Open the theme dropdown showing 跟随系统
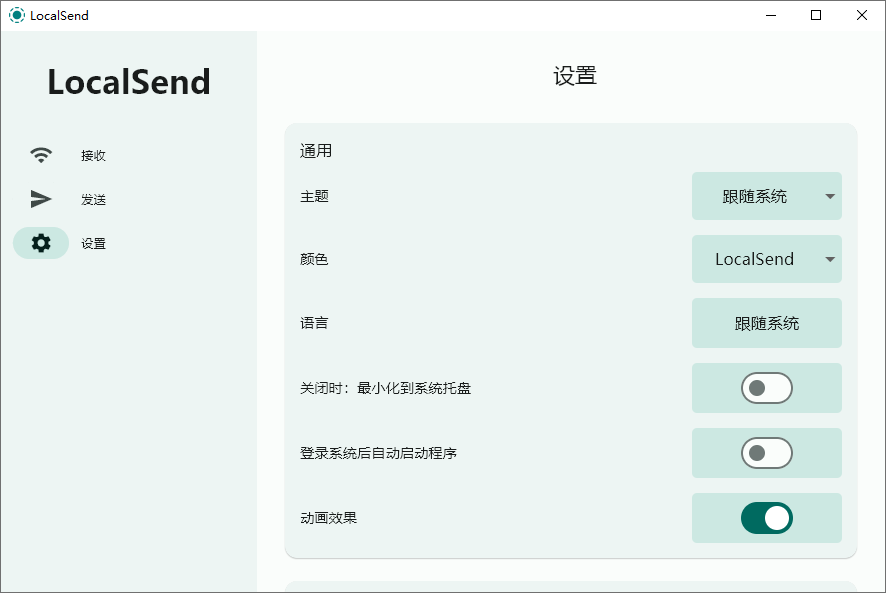Screen dimensions: 886x593 point(767,196)
